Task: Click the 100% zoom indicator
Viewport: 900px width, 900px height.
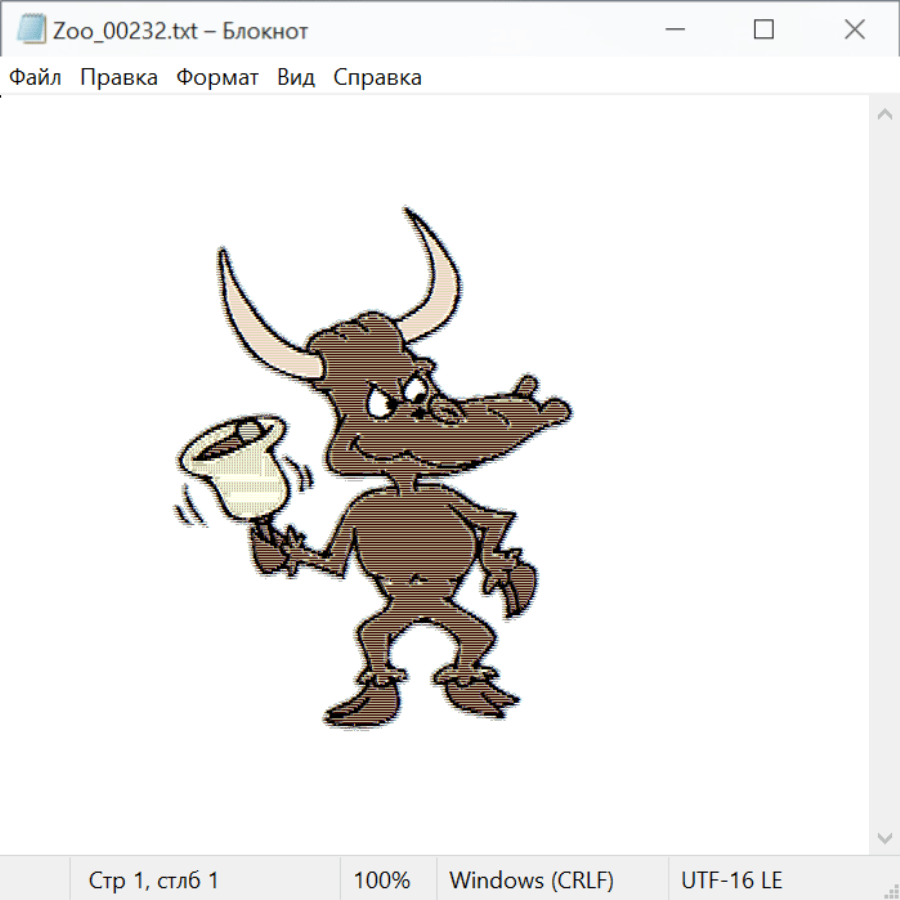Action: [382, 880]
